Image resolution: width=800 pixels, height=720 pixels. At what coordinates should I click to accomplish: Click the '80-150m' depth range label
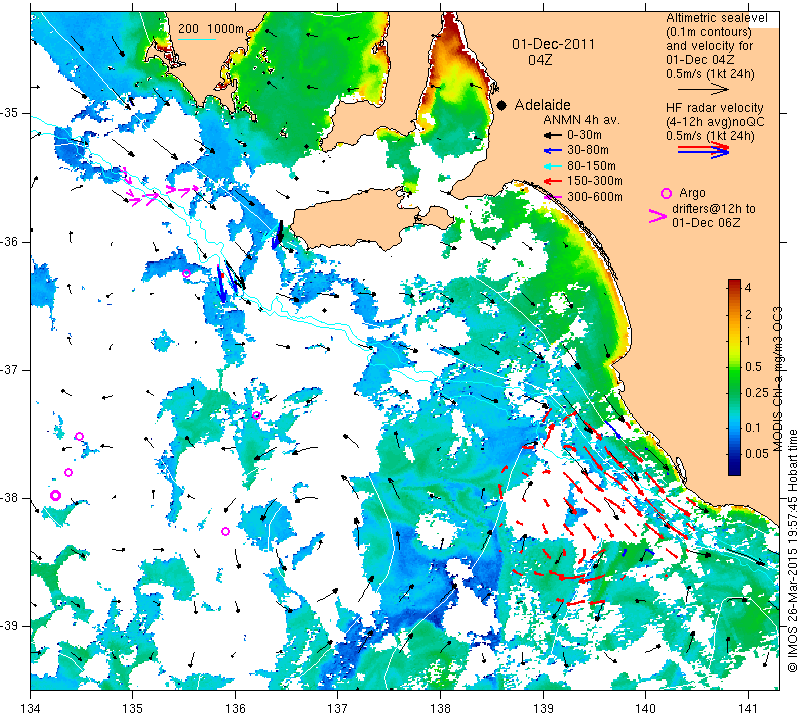pyautogui.click(x=591, y=166)
